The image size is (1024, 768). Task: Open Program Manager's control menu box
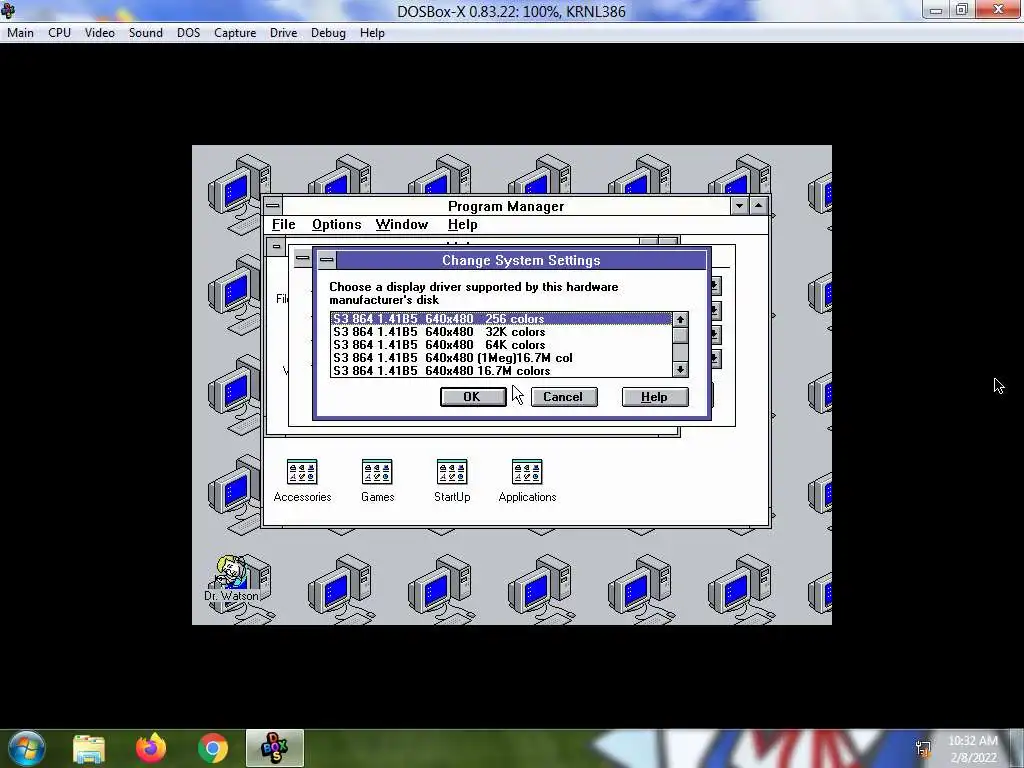(x=273, y=206)
